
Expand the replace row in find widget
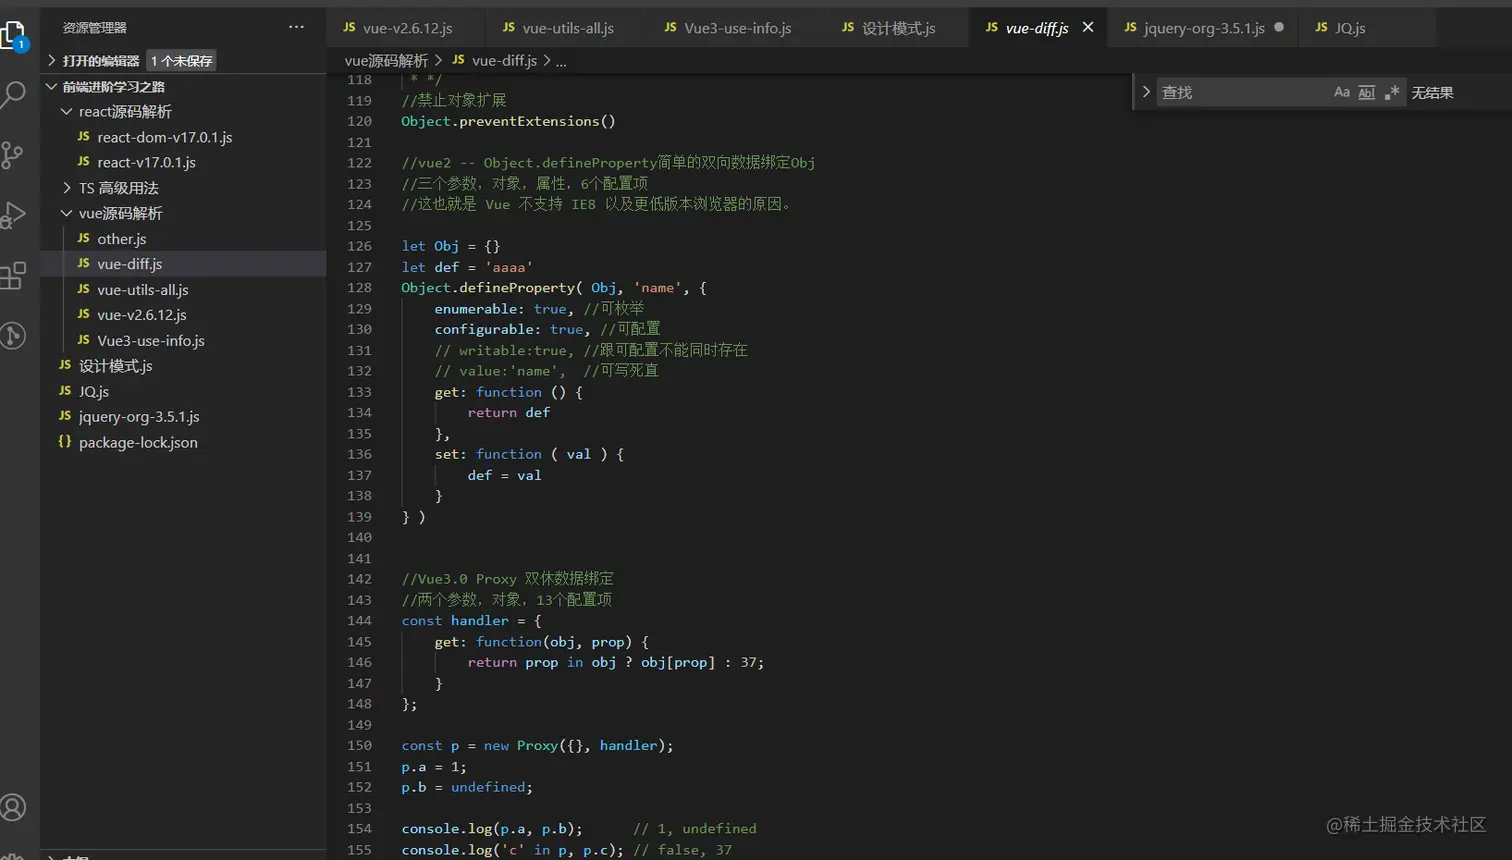point(1146,92)
